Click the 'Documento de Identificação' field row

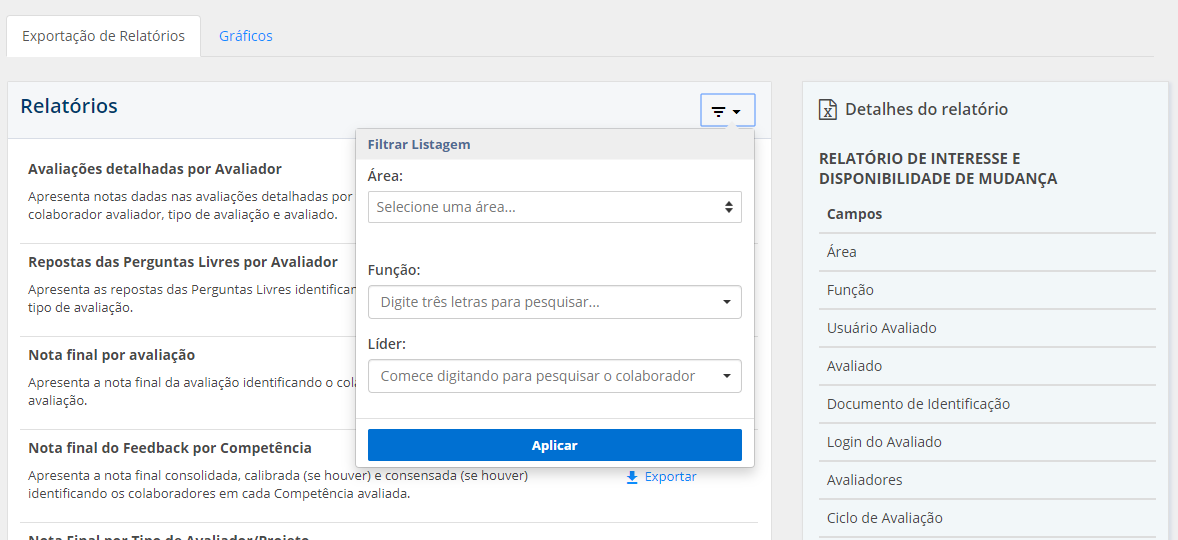[x=985, y=404]
